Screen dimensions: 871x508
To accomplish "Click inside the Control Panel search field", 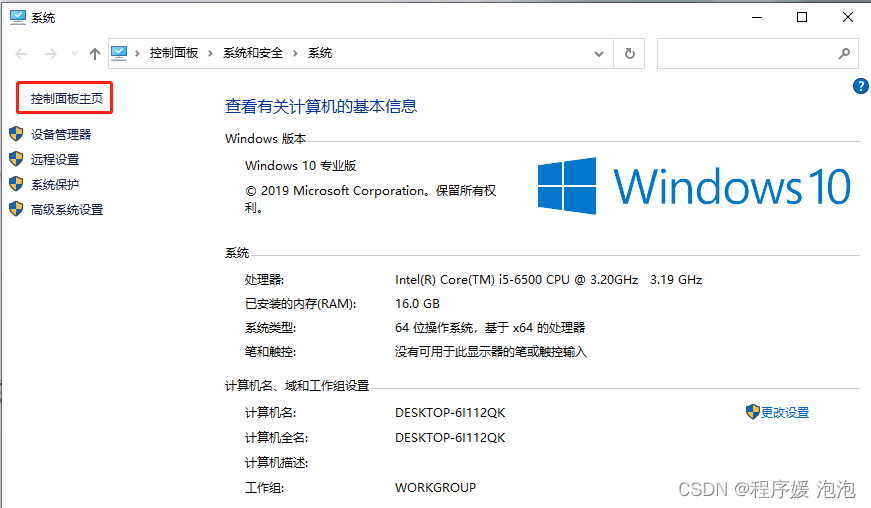I will (x=745, y=54).
